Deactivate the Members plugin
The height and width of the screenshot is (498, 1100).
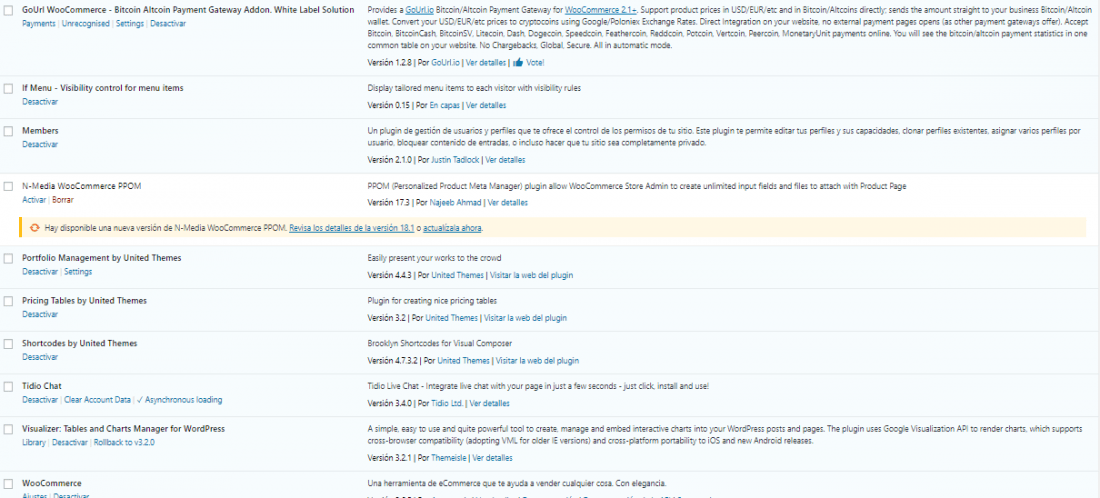point(40,144)
